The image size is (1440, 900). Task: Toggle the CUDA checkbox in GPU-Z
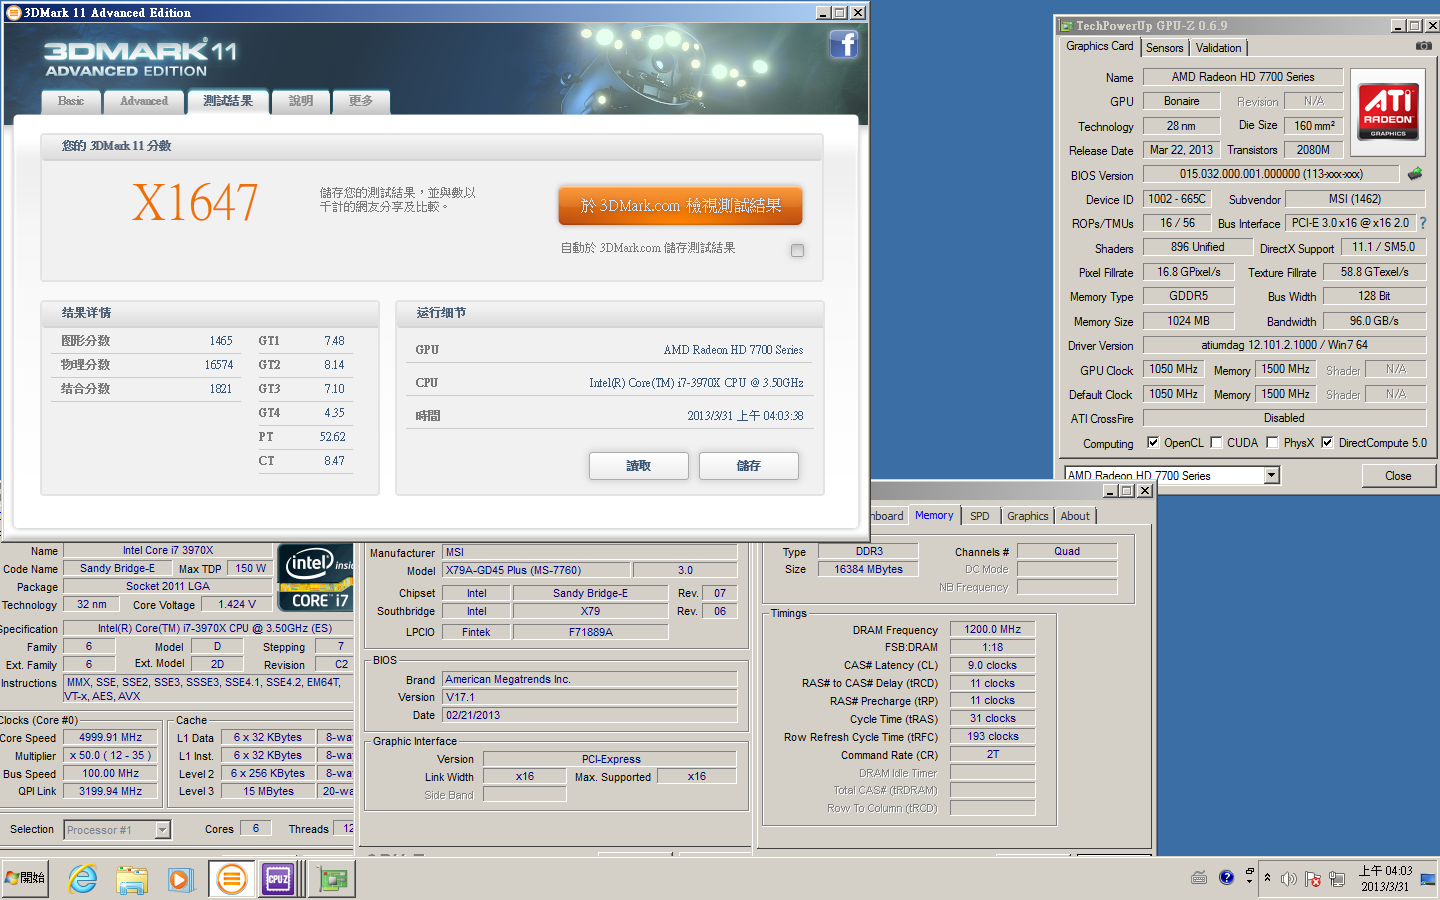1216,442
